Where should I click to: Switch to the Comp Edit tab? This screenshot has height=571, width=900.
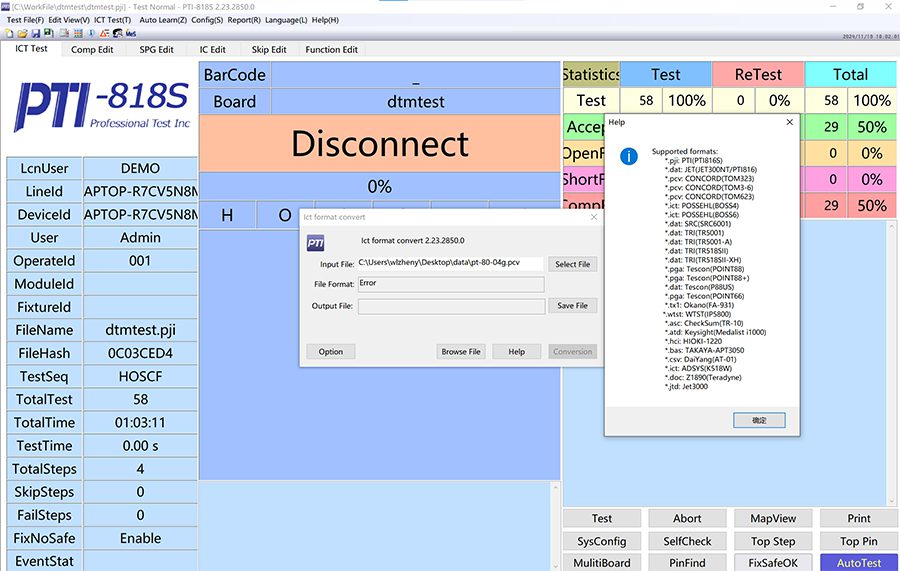coord(92,50)
